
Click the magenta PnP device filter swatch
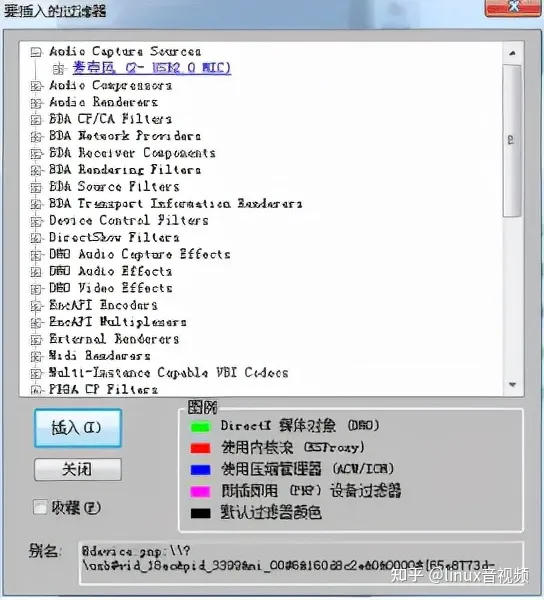[x=200, y=491]
